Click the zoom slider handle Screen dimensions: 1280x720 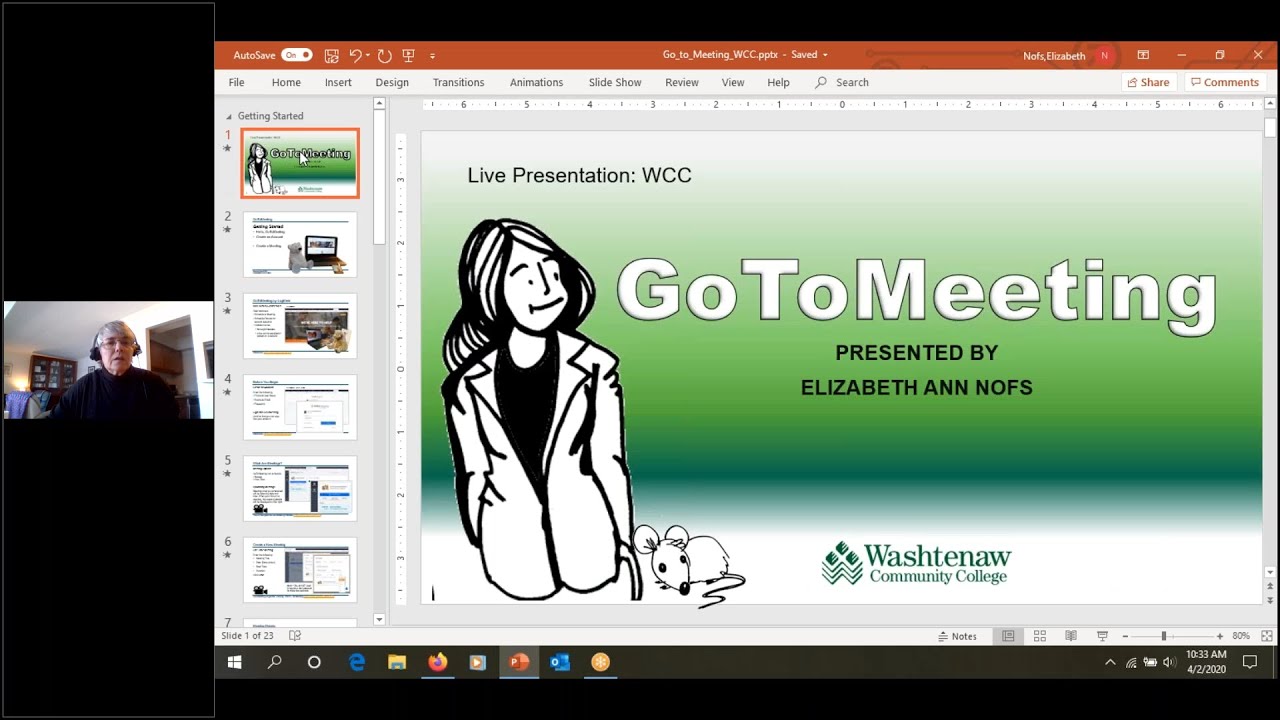[x=1164, y=636]
